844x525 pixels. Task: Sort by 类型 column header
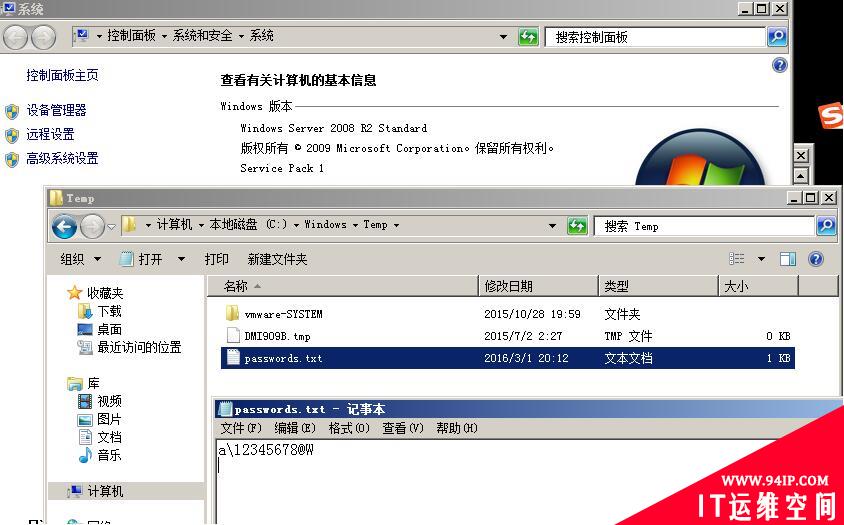658,286
